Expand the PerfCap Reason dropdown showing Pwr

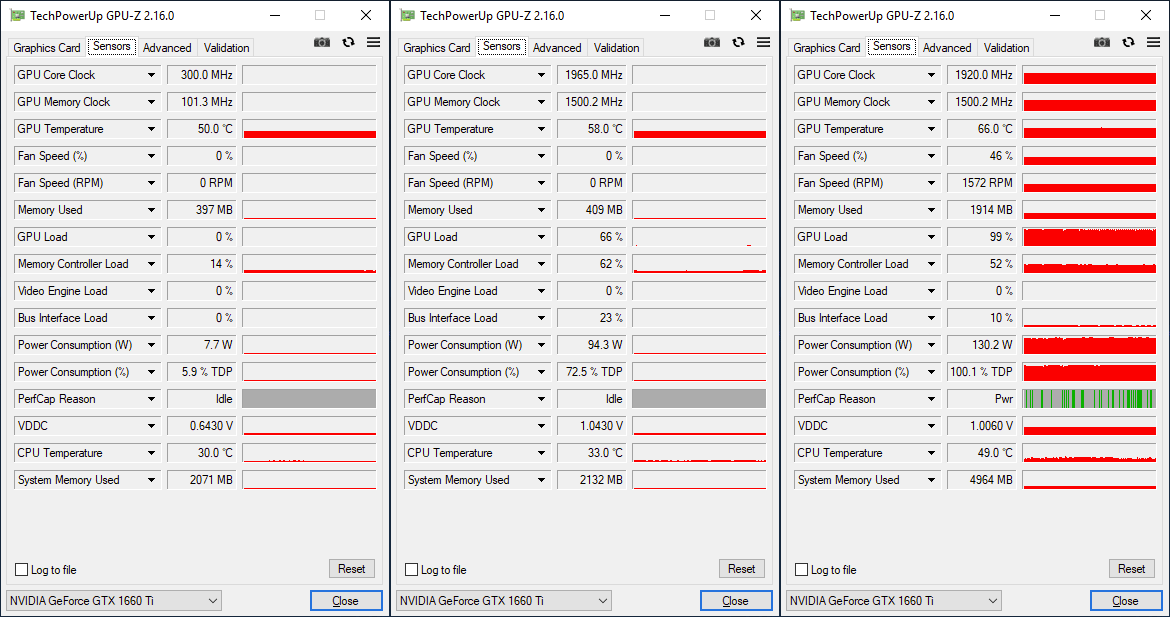click(x=932, y=399)
